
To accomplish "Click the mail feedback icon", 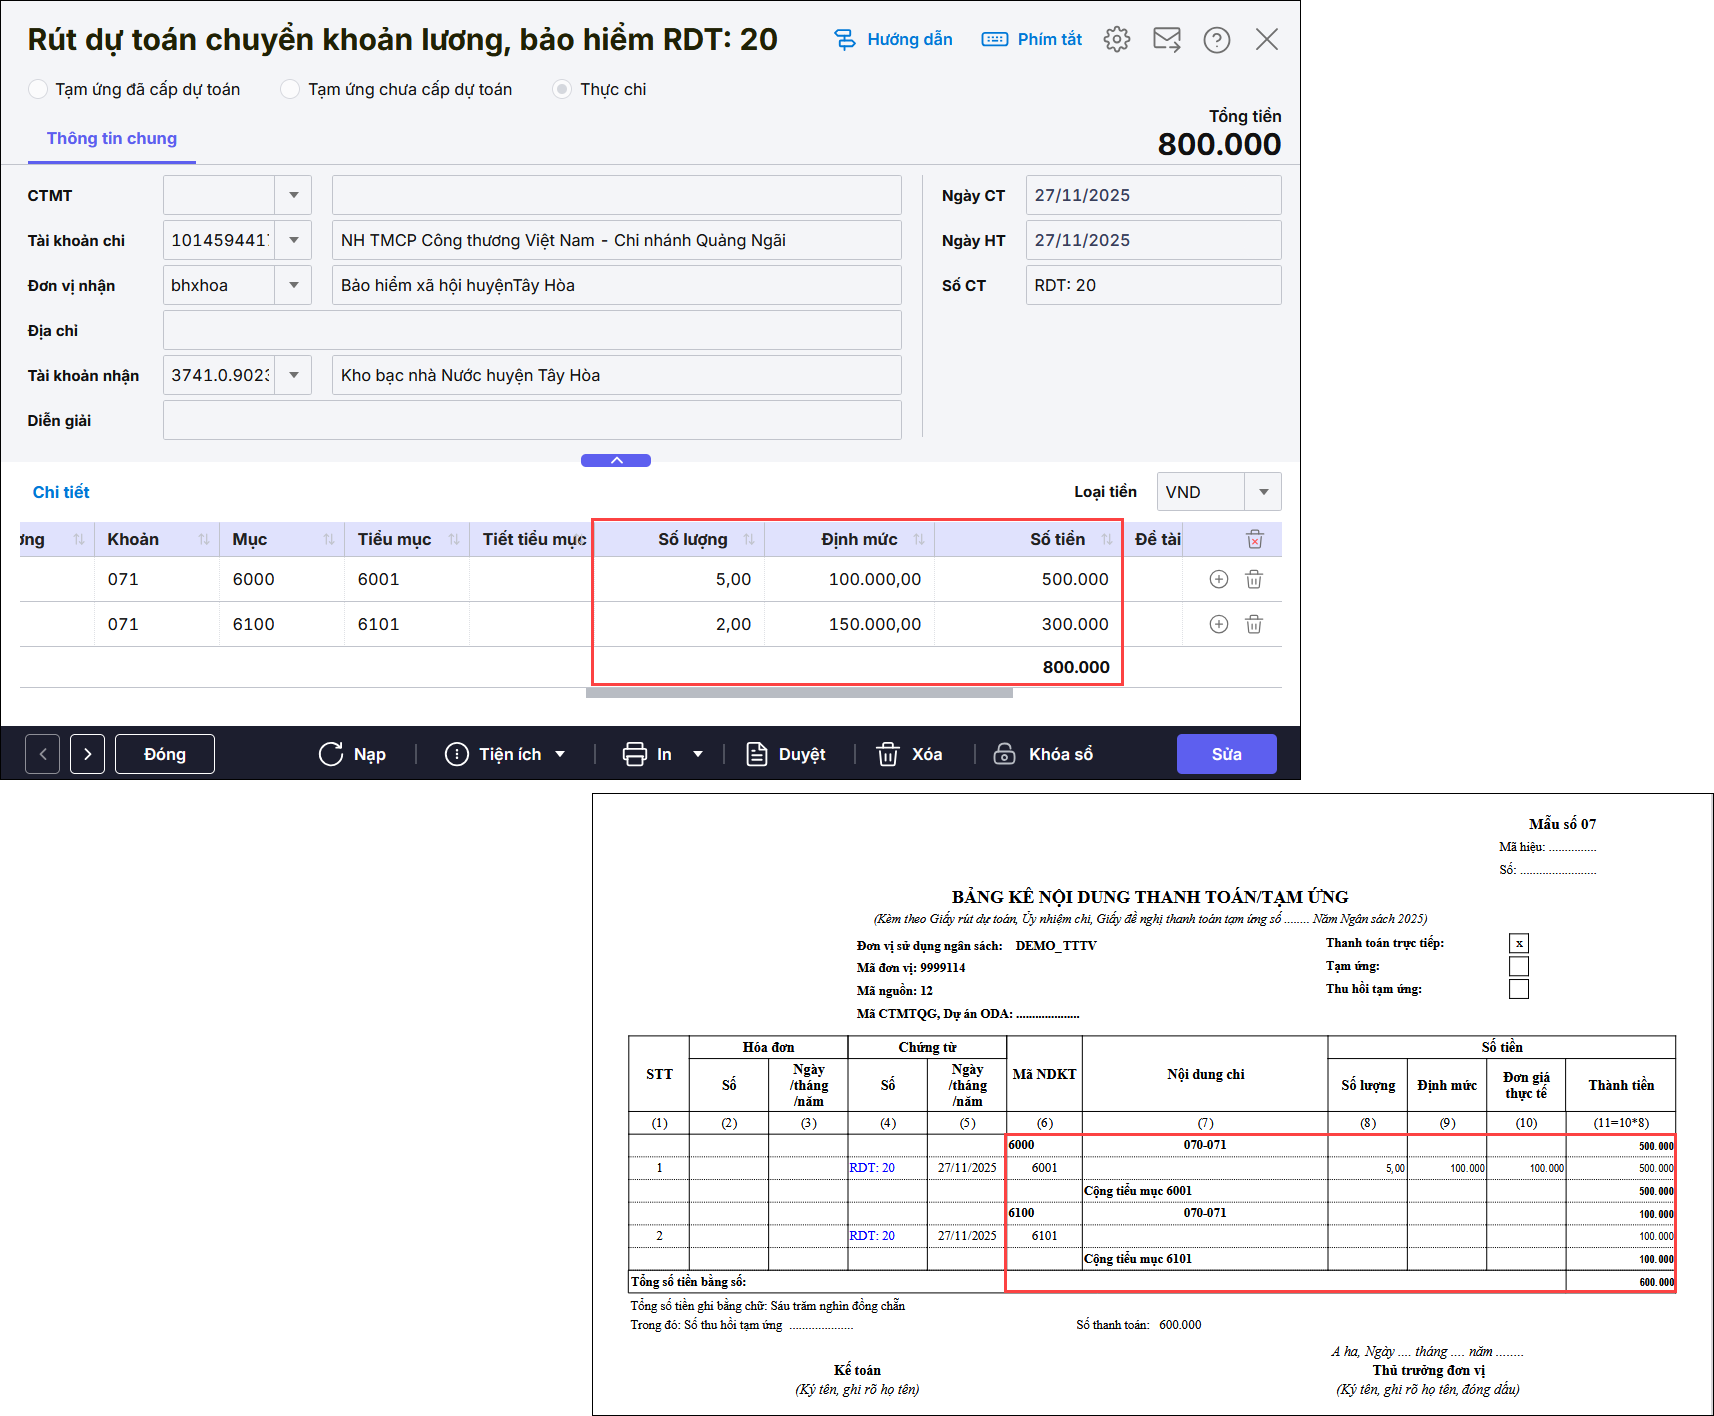I will 1166,40.
